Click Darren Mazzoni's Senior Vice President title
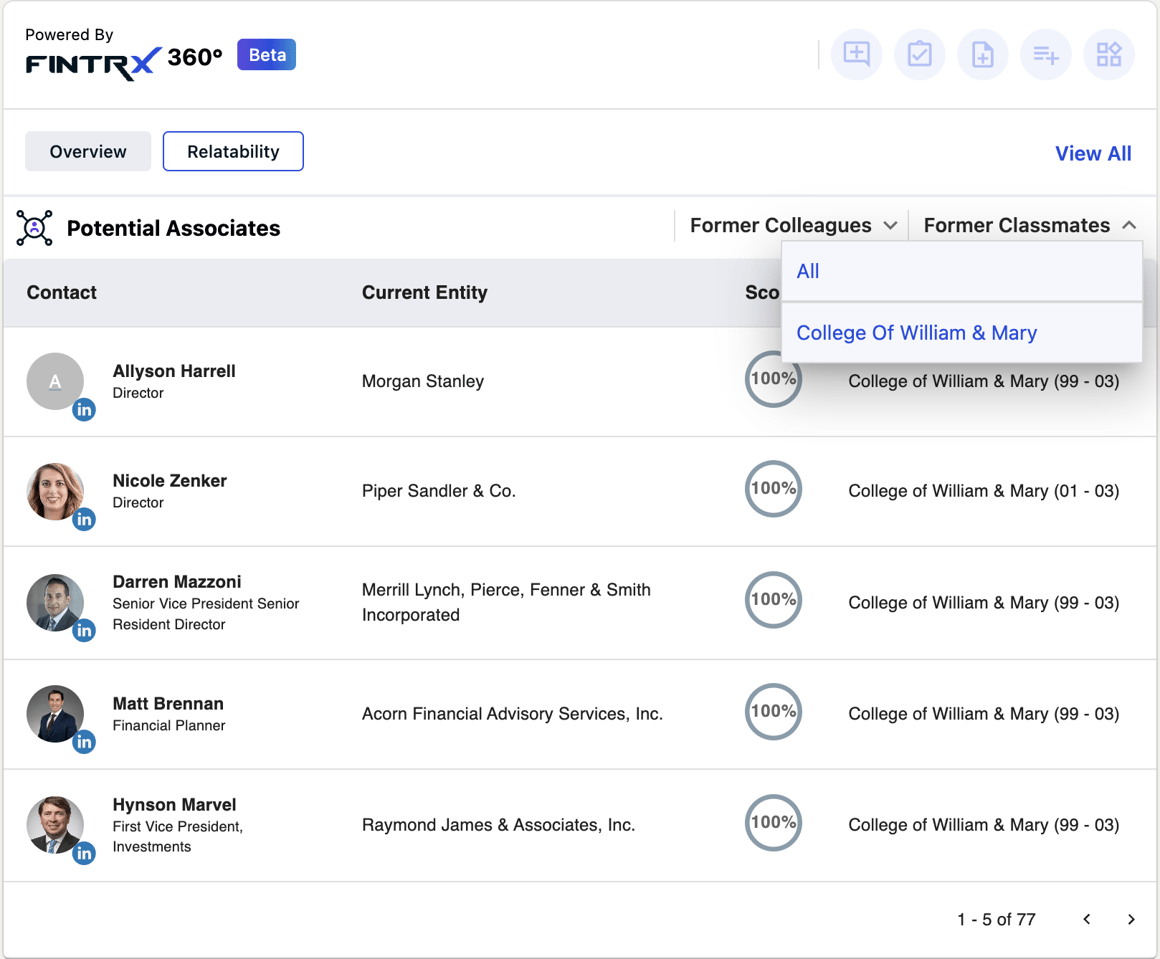 (x=206, y=614)
